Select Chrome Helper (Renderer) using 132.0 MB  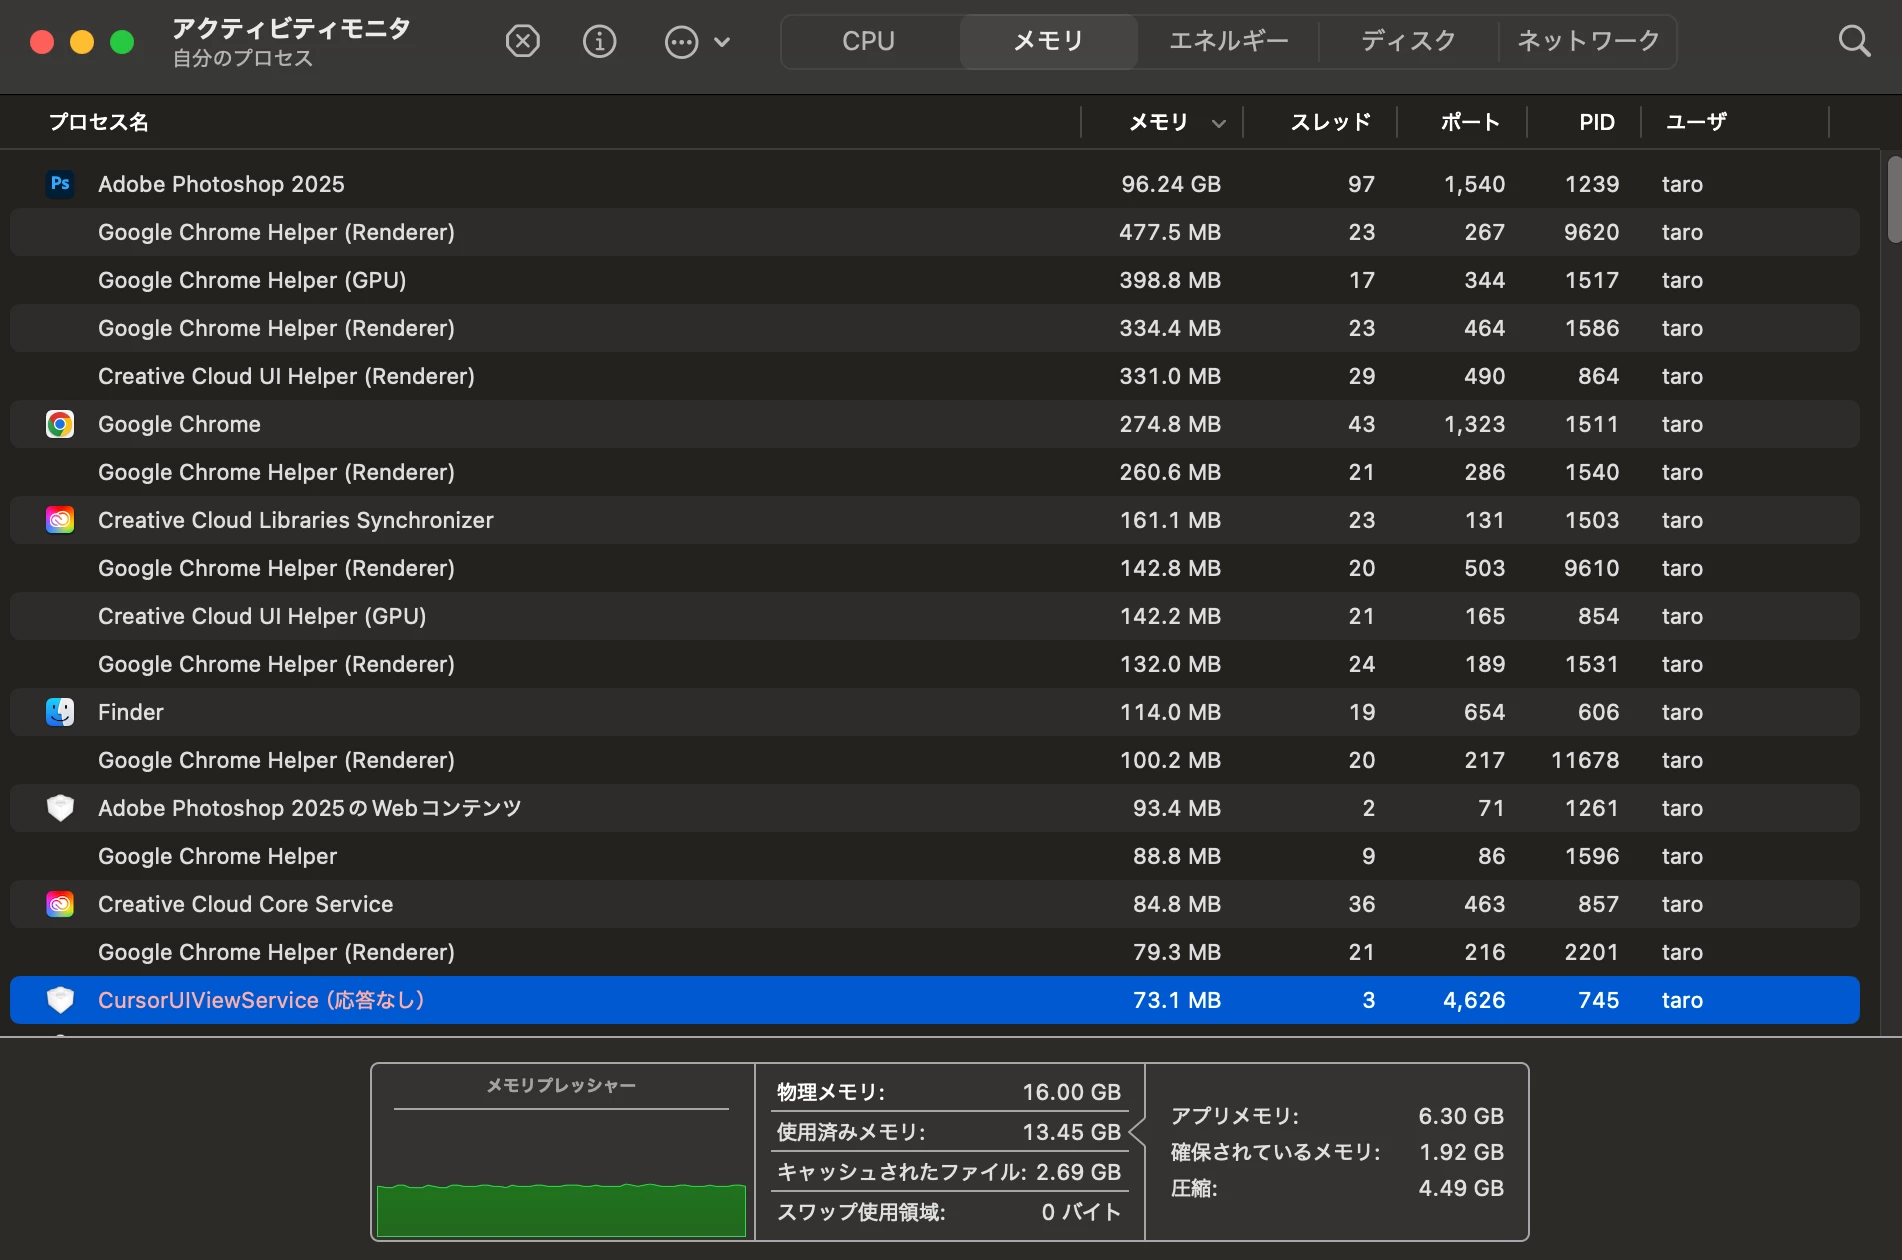coord(935,664)
